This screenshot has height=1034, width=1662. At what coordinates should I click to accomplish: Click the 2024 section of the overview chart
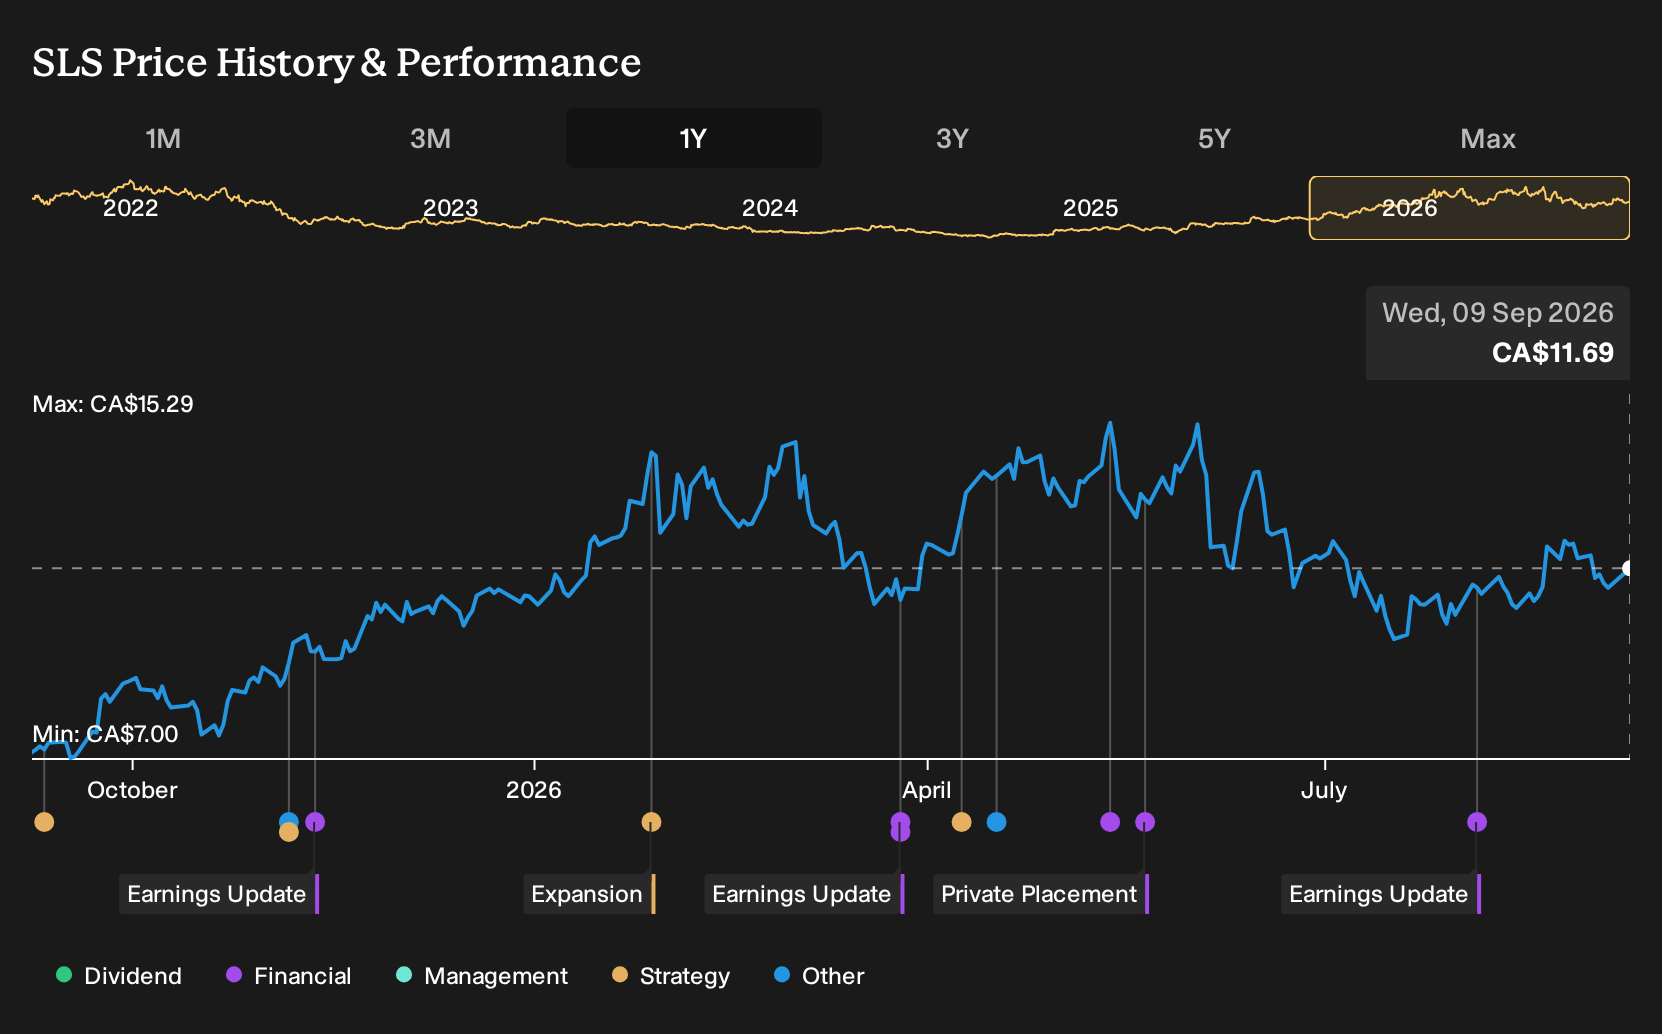[x=770, y=208]
